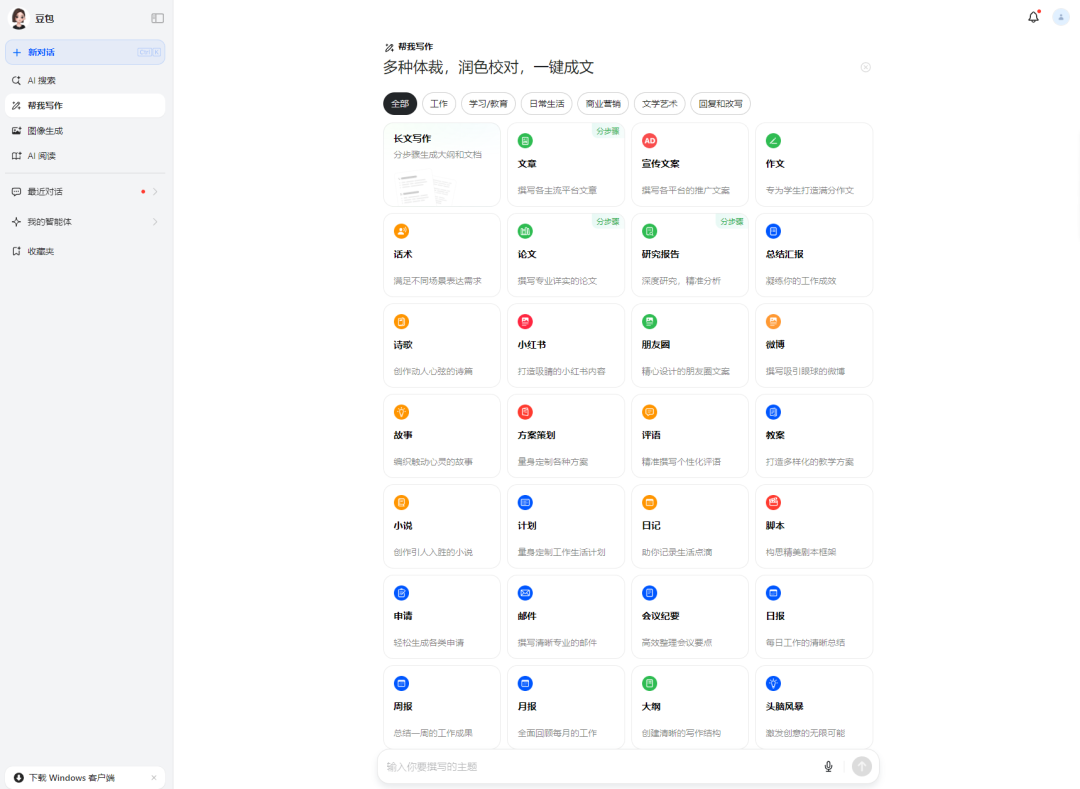Close the 下载 Windows 客户端 banner
The width and height of the screenshot is (1080, 789).
tap(155, 777)
